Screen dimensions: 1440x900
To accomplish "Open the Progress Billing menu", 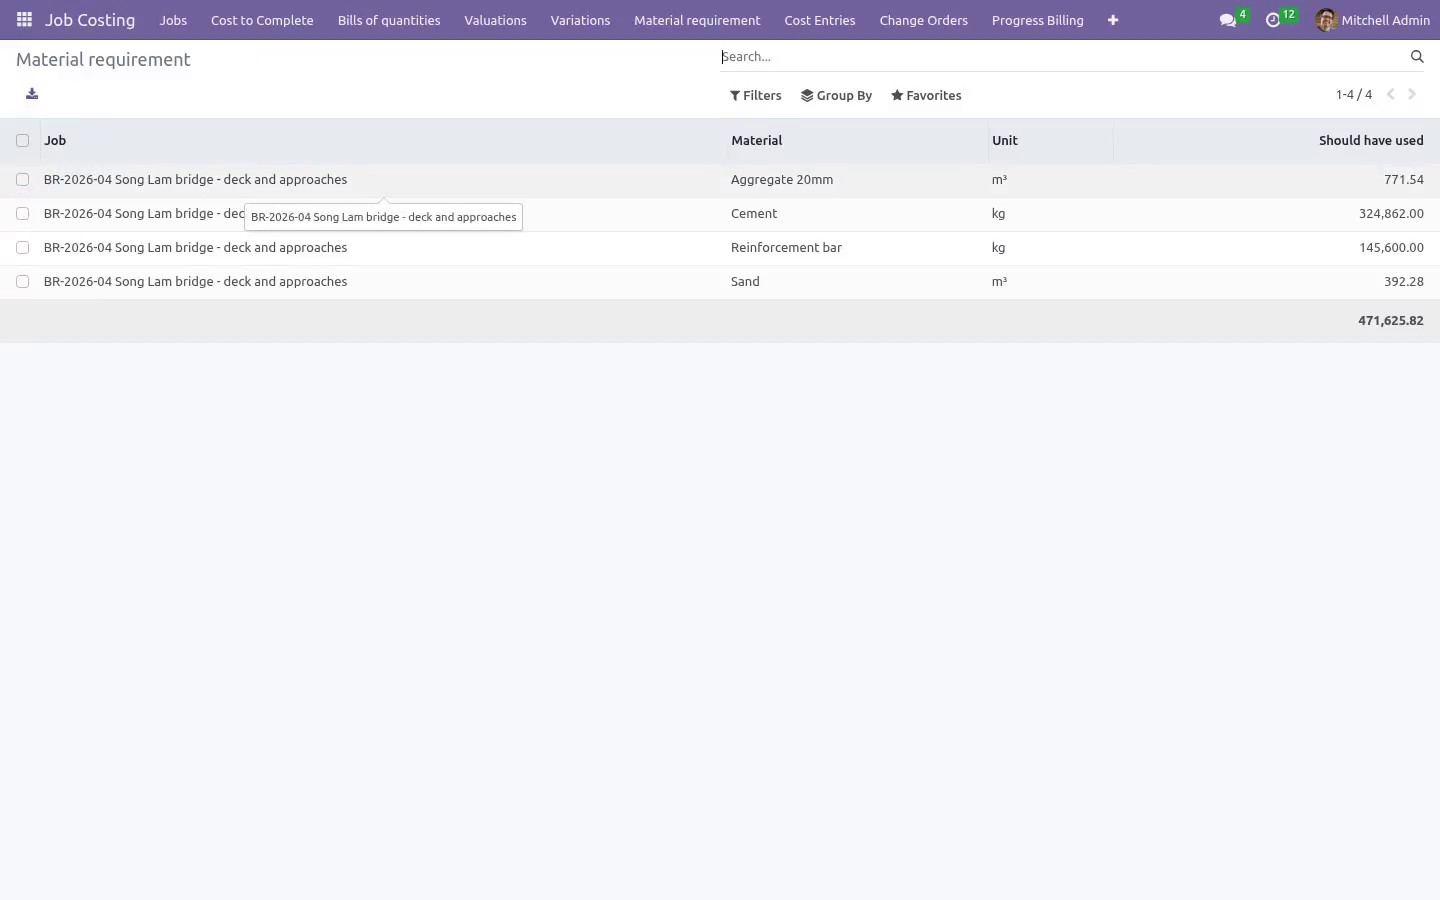I will coord(1038,20).
